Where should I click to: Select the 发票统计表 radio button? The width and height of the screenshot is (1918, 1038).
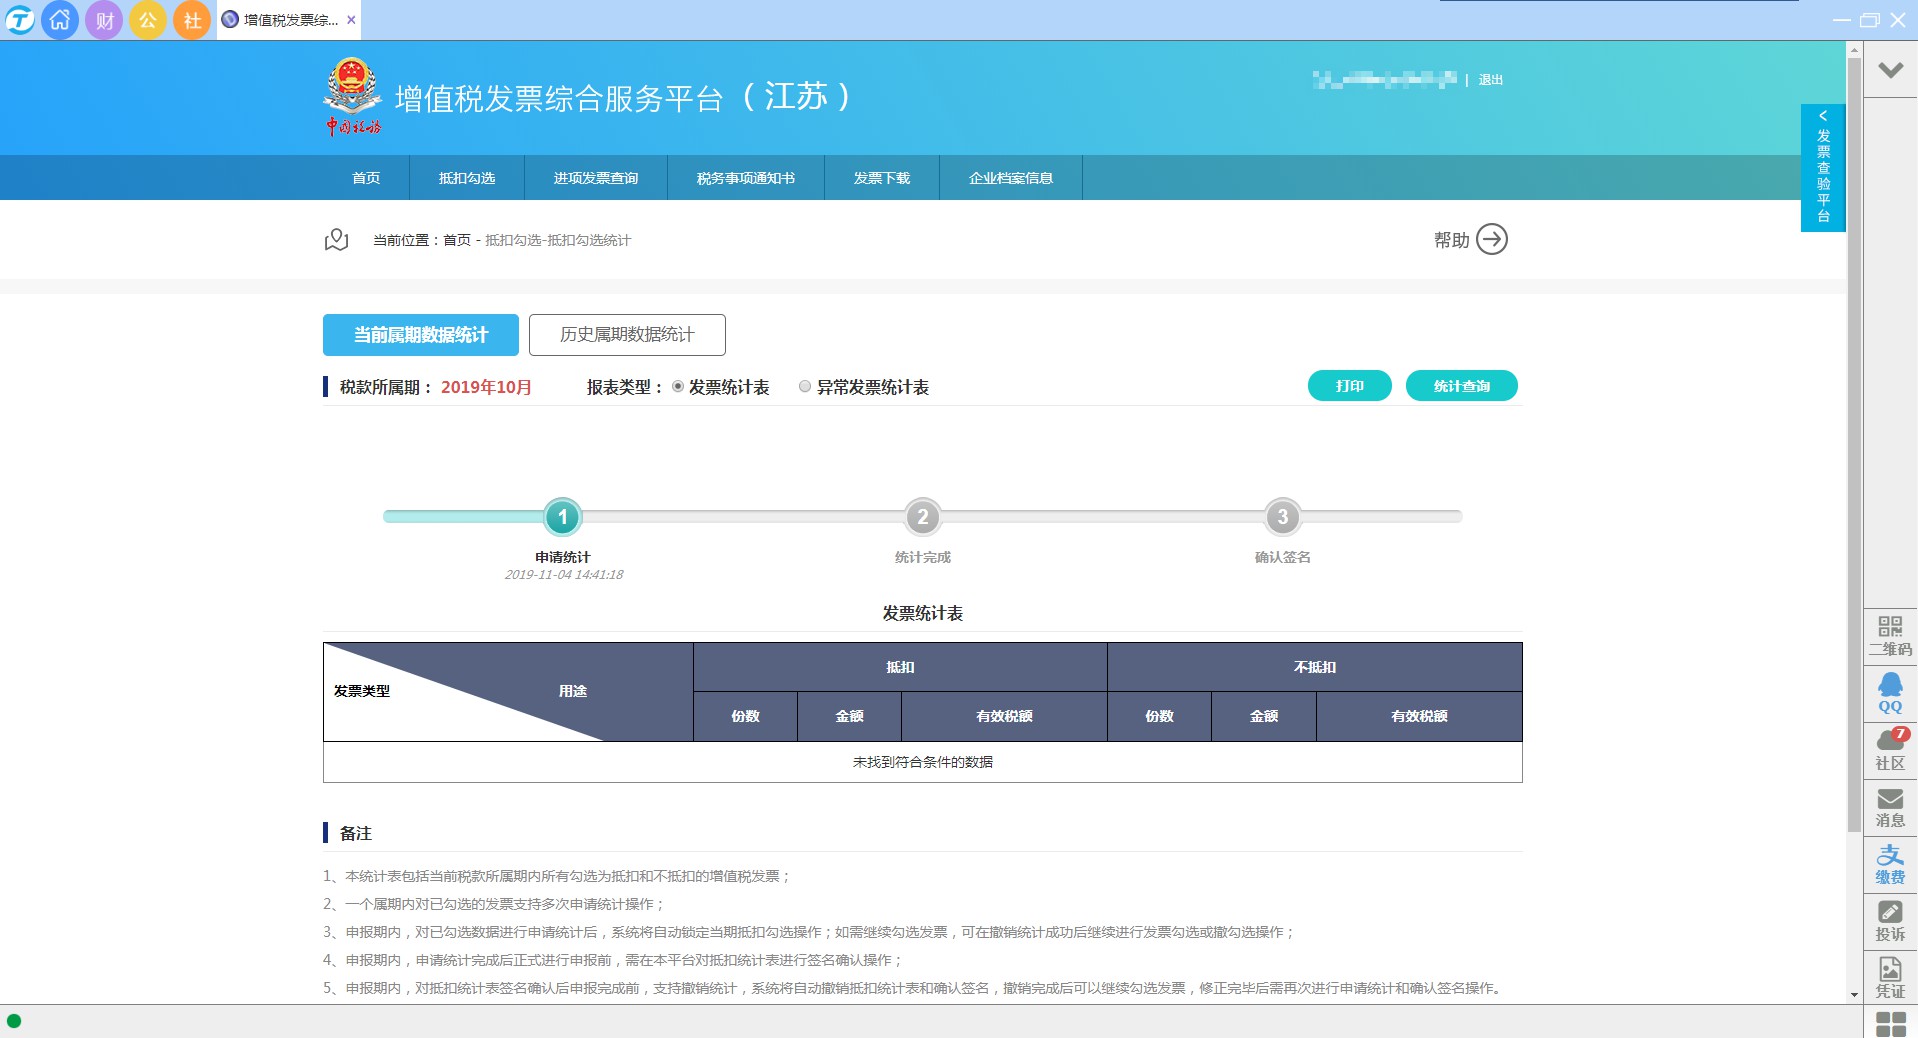click(x=678, y=387)
